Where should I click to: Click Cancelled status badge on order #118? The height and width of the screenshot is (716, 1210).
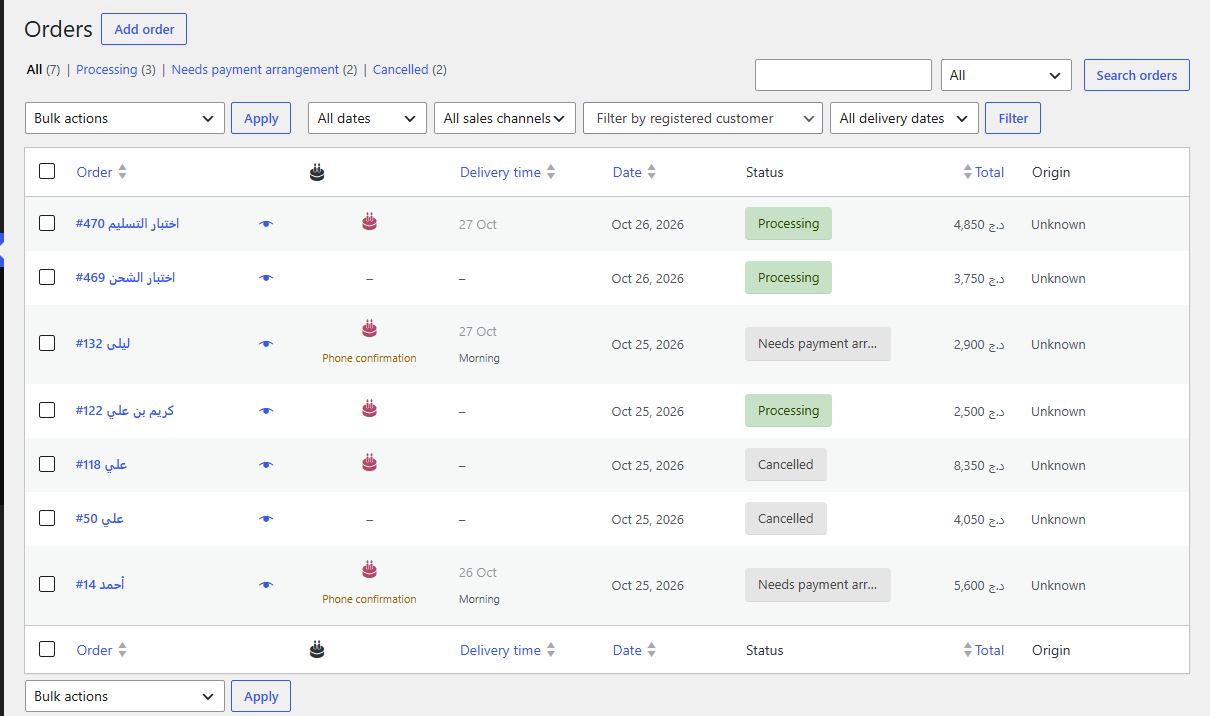tap(786, 465)
